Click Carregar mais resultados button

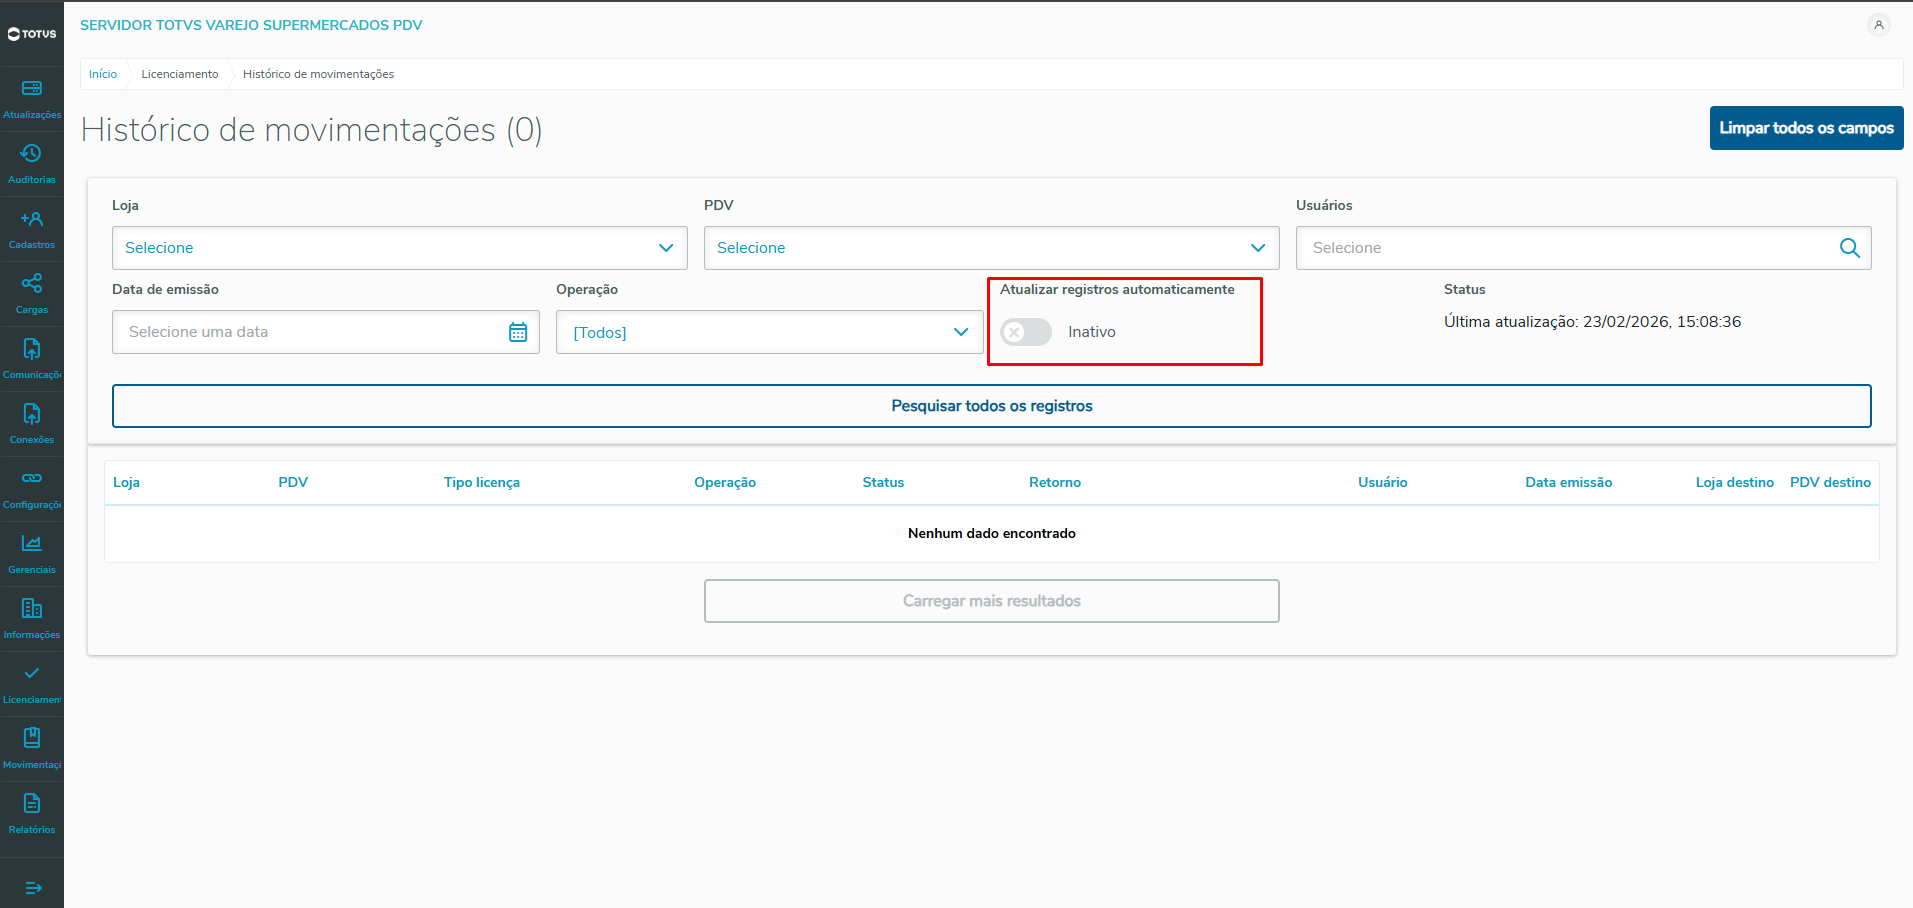[x=992, y=601]
